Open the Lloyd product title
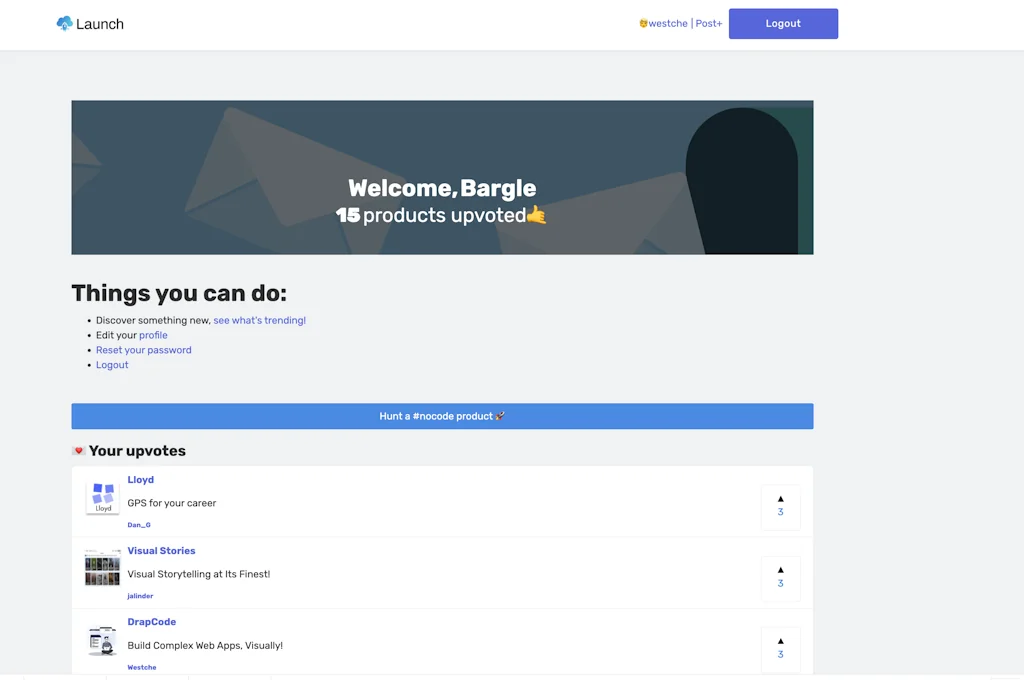Viewport: 1024px width, 680px height. point(140,480)
